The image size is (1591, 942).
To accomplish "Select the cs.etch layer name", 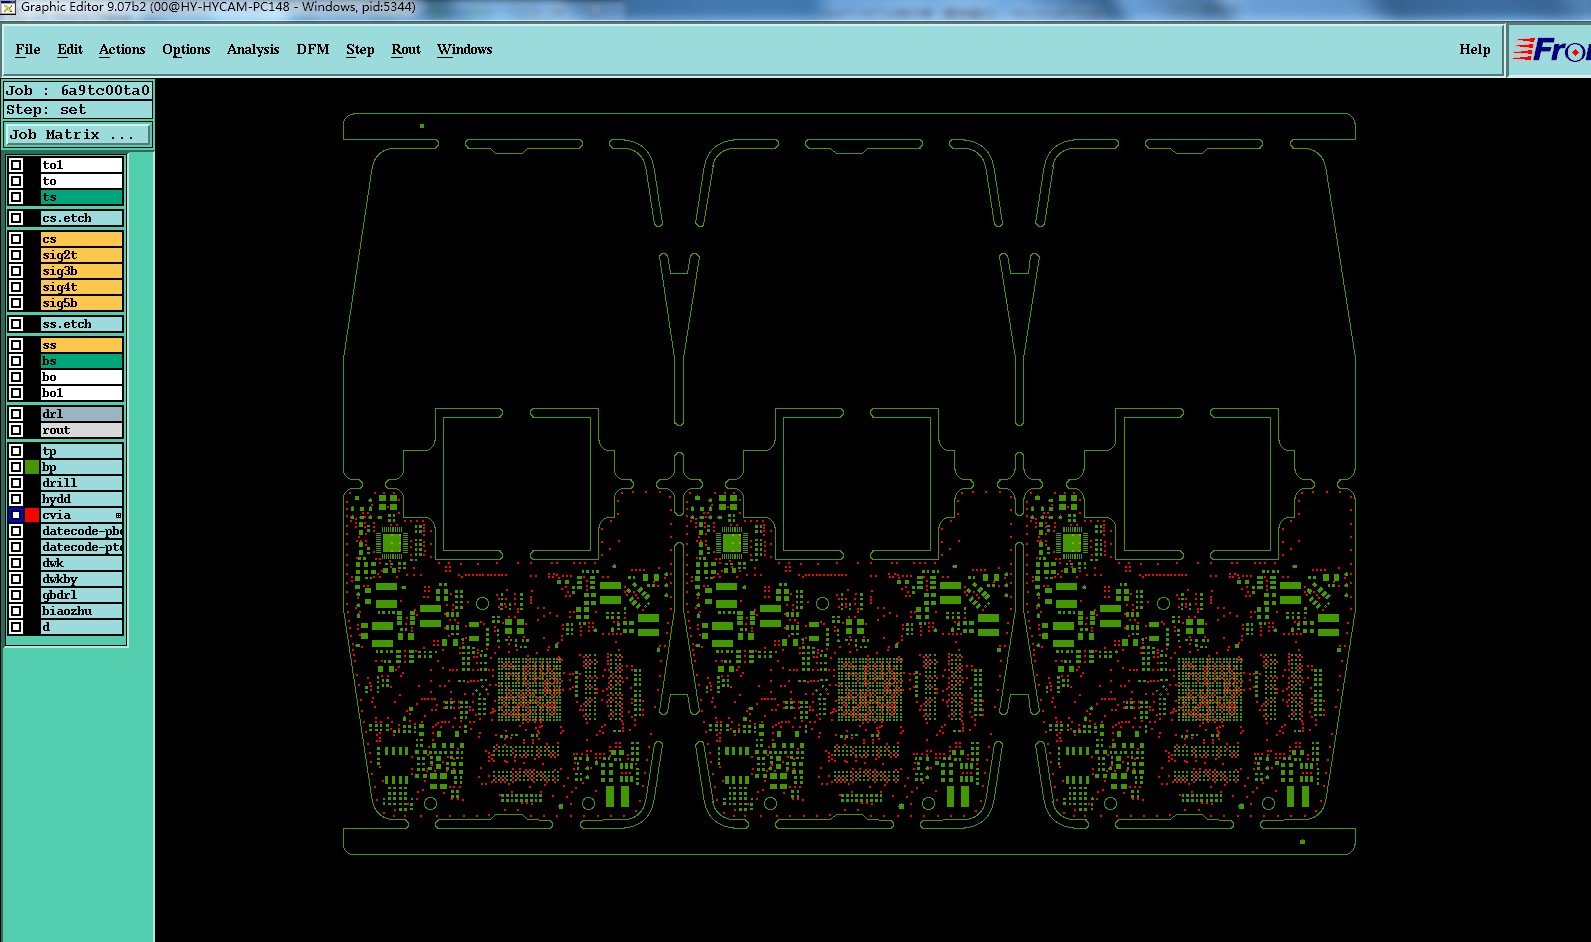I will pyautogui.click(x=82, y=218).
